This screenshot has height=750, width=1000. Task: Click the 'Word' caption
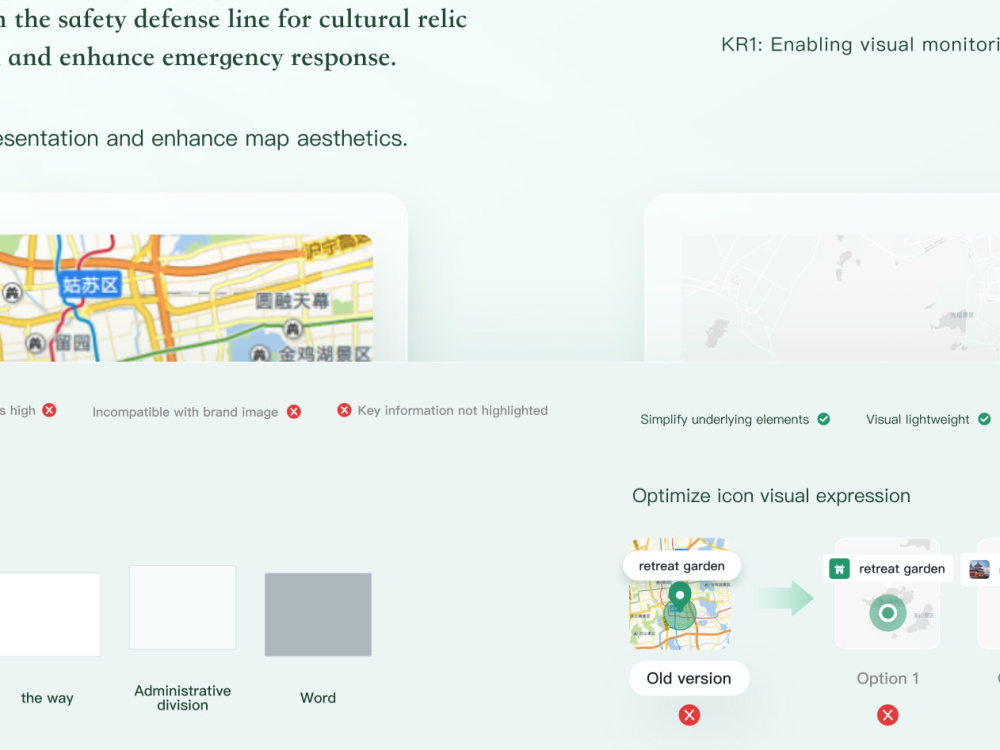point(318,698)
